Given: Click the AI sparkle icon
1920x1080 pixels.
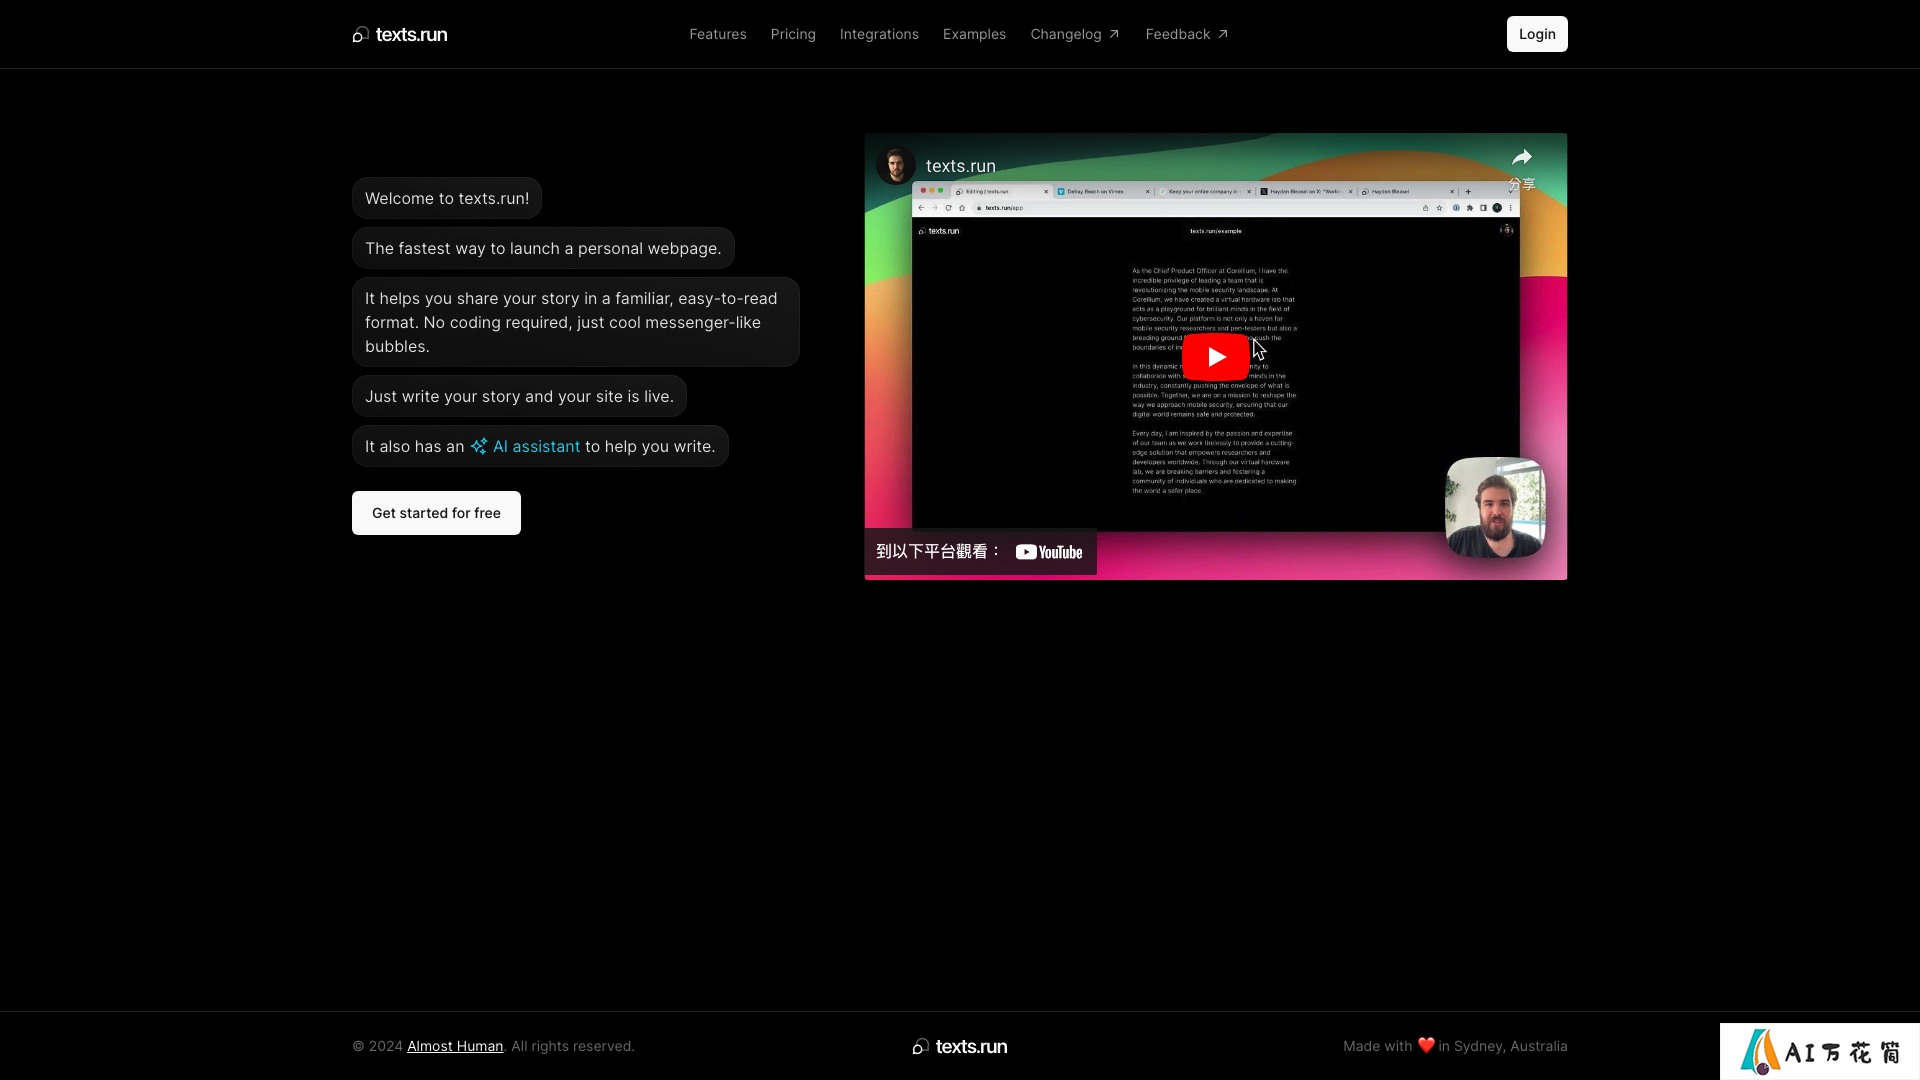Looking at the screenshot, I should pyautogui.click(x=479, y=446).
